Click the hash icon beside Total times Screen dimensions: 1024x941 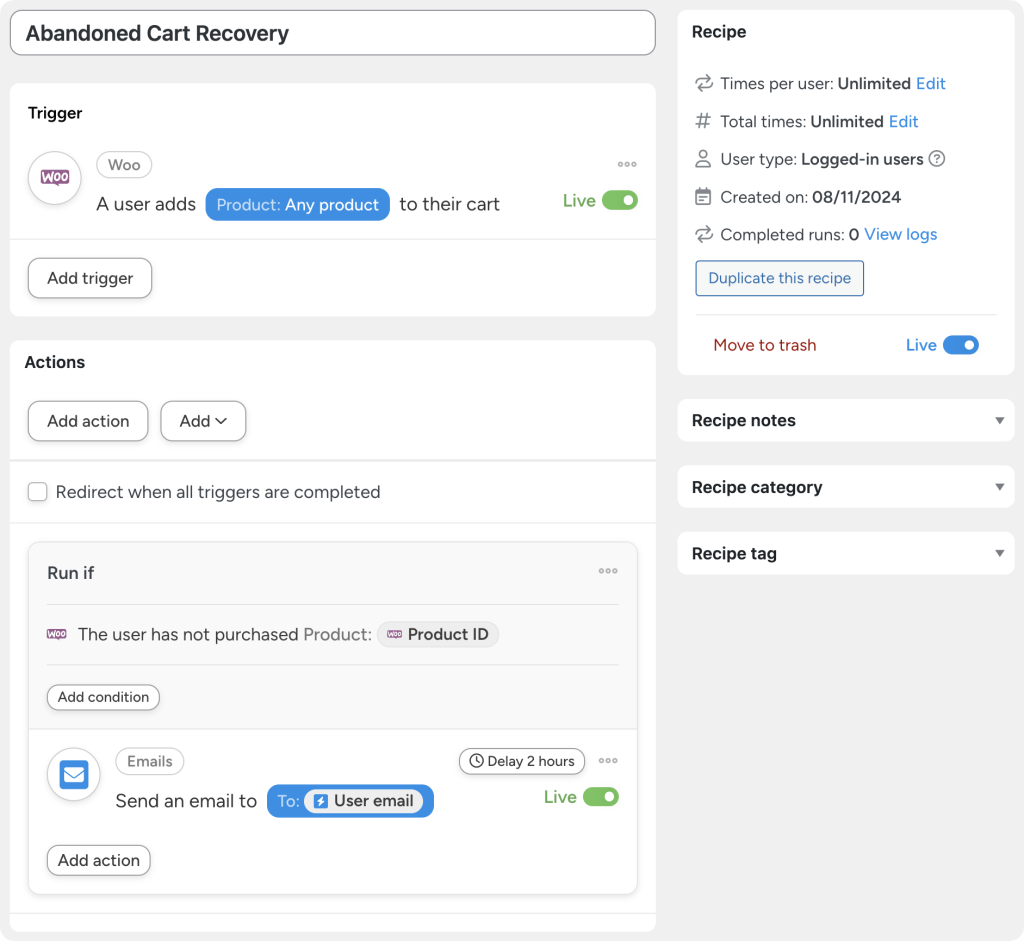point(702,121)
